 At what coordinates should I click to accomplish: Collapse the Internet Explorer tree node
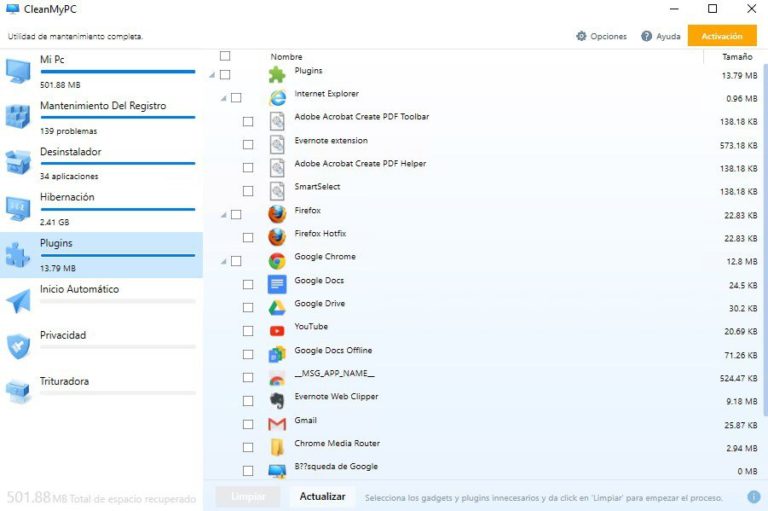click(x=224, y=98)
